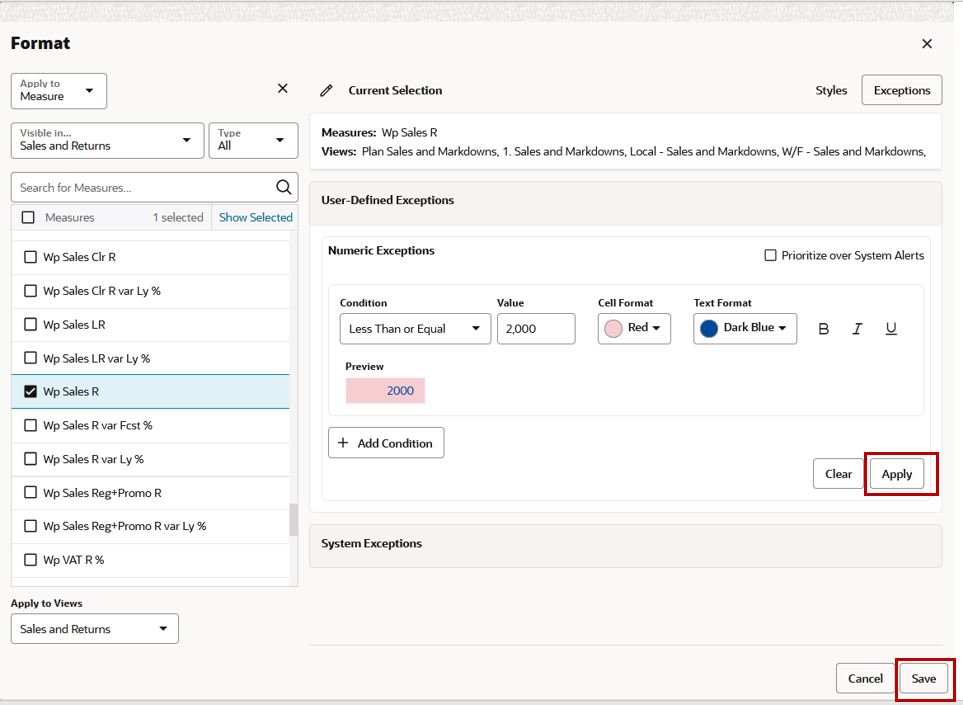This screenshot has height=705, width=963.
Task: Click the plus icon on Add Condition
Action: (343, 443)
